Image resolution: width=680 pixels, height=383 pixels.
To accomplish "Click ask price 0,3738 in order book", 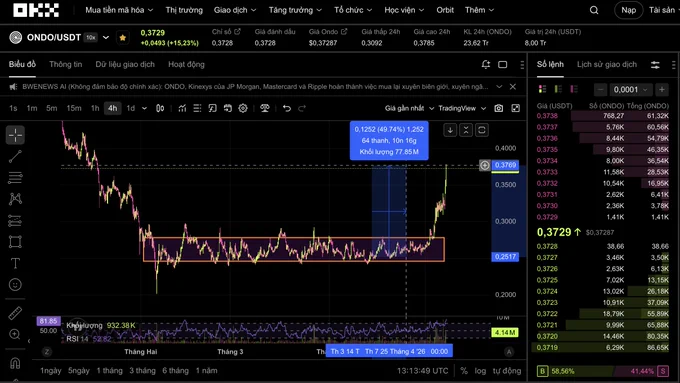I will click(x=547, y=116).
